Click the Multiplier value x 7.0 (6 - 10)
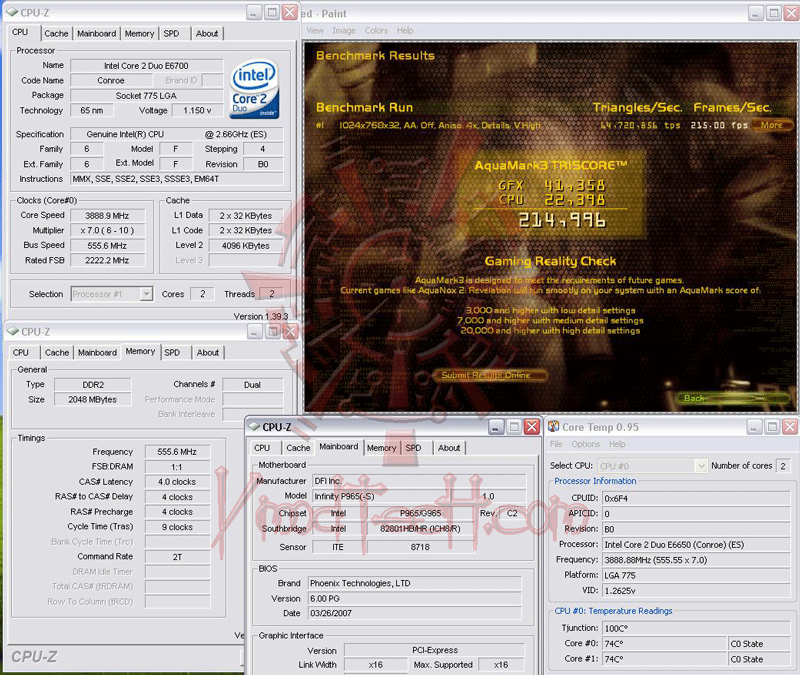This screenshot has height=675, width=800. [107, 231]
